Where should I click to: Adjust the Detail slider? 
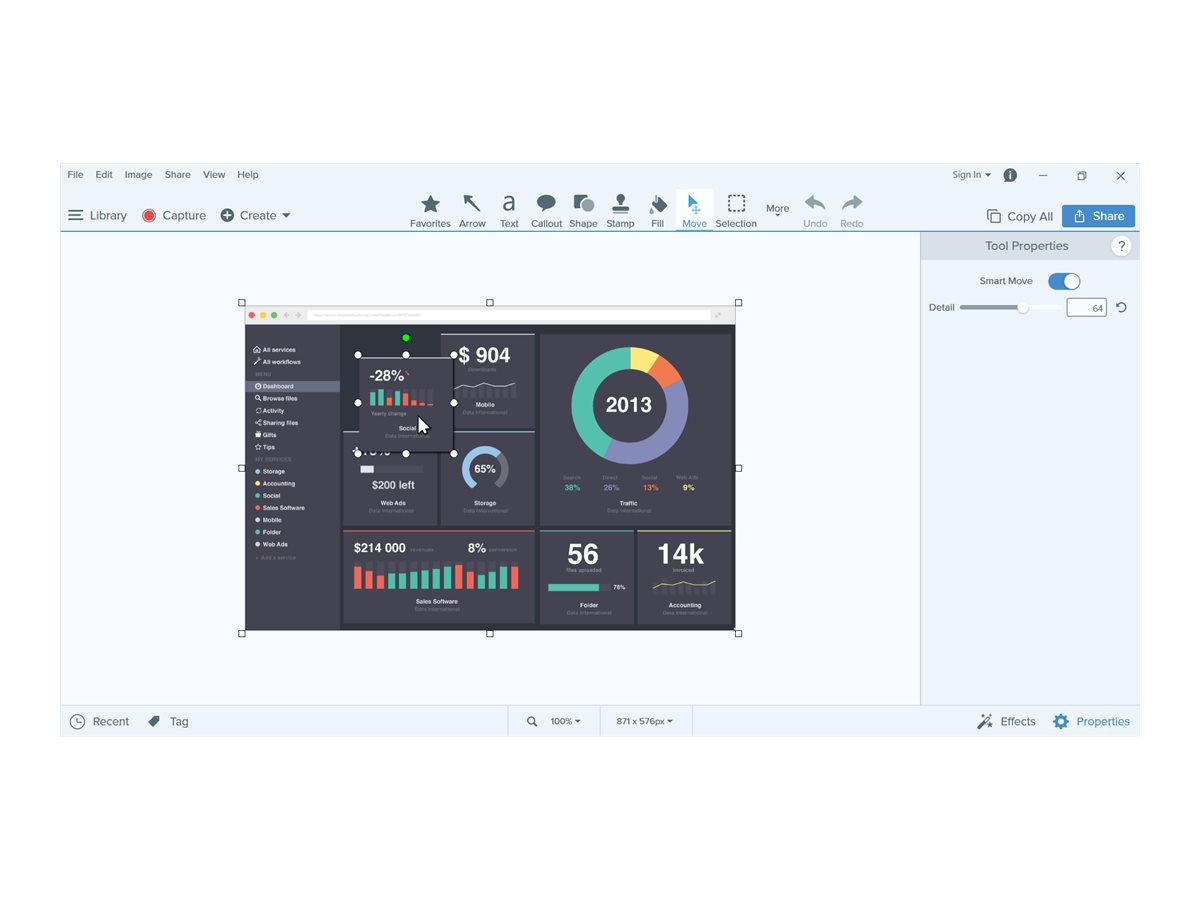[x=1022, y=307]
